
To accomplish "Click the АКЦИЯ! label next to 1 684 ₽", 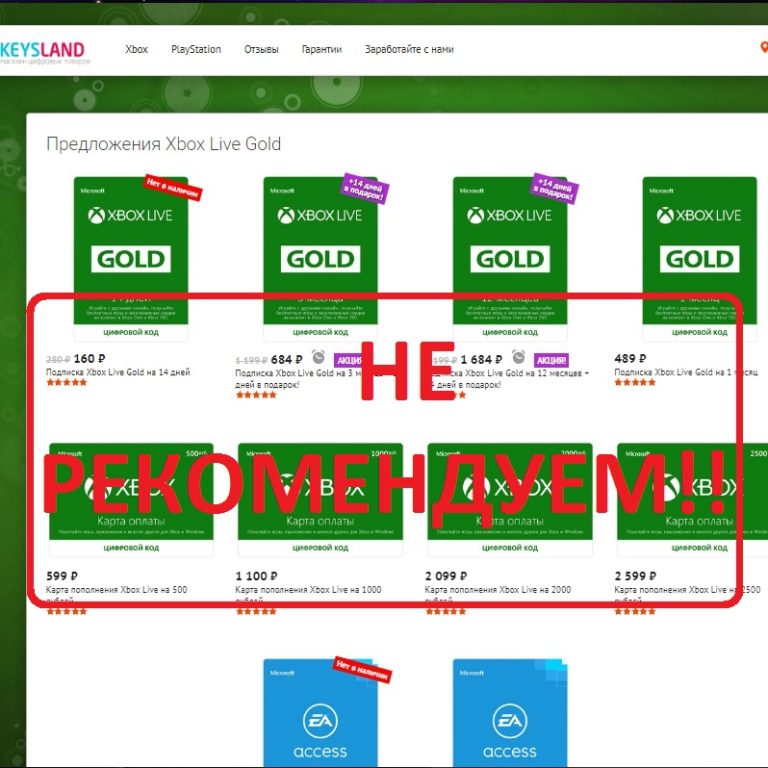I will (551, 360).
